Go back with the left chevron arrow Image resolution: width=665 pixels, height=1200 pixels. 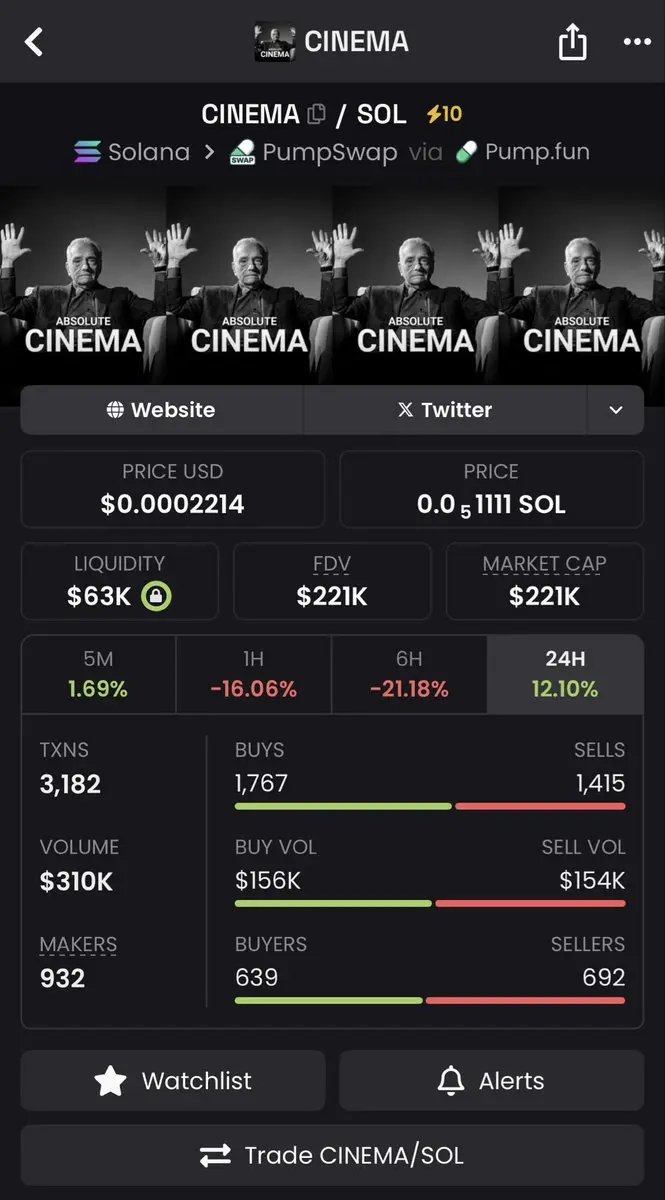point(35,42)
